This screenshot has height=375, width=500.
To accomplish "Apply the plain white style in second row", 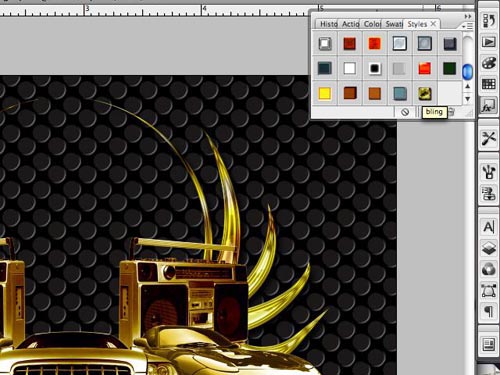I will 350,68.
